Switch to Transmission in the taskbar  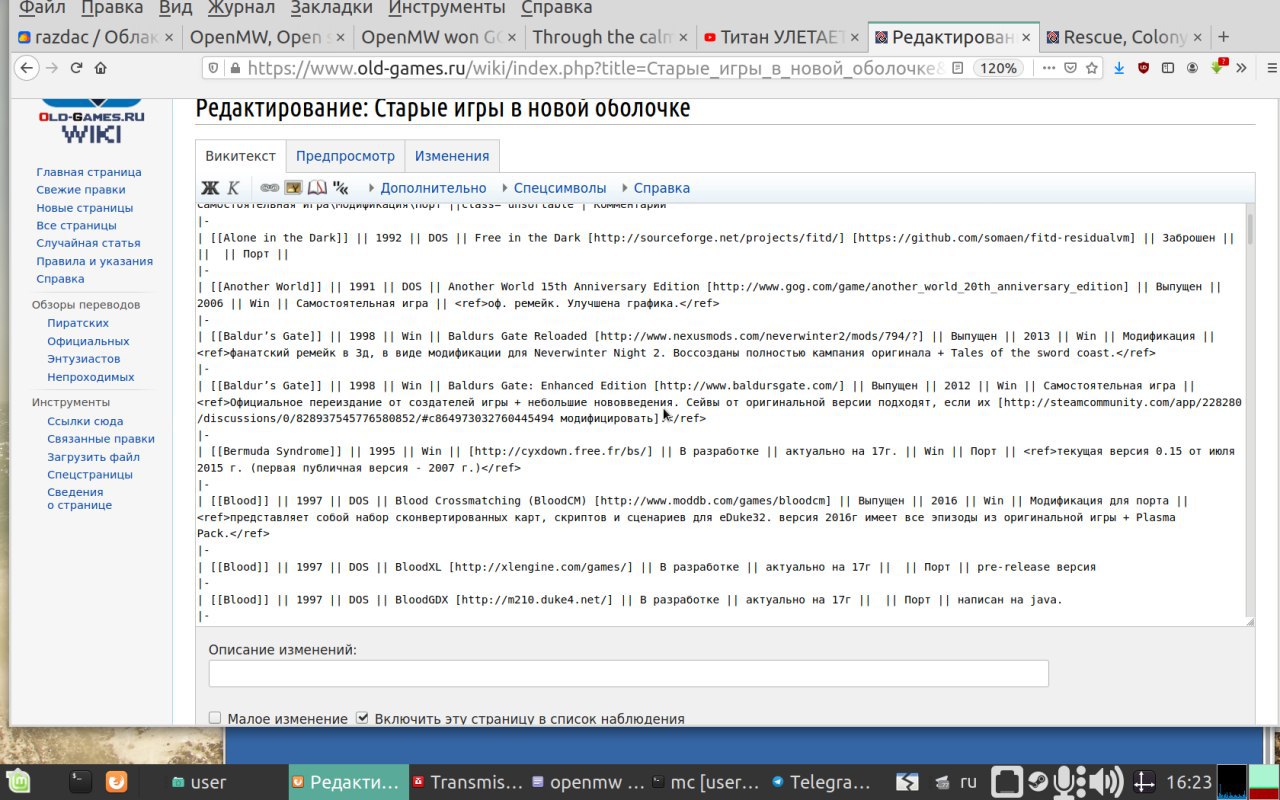tap(468, 782)
